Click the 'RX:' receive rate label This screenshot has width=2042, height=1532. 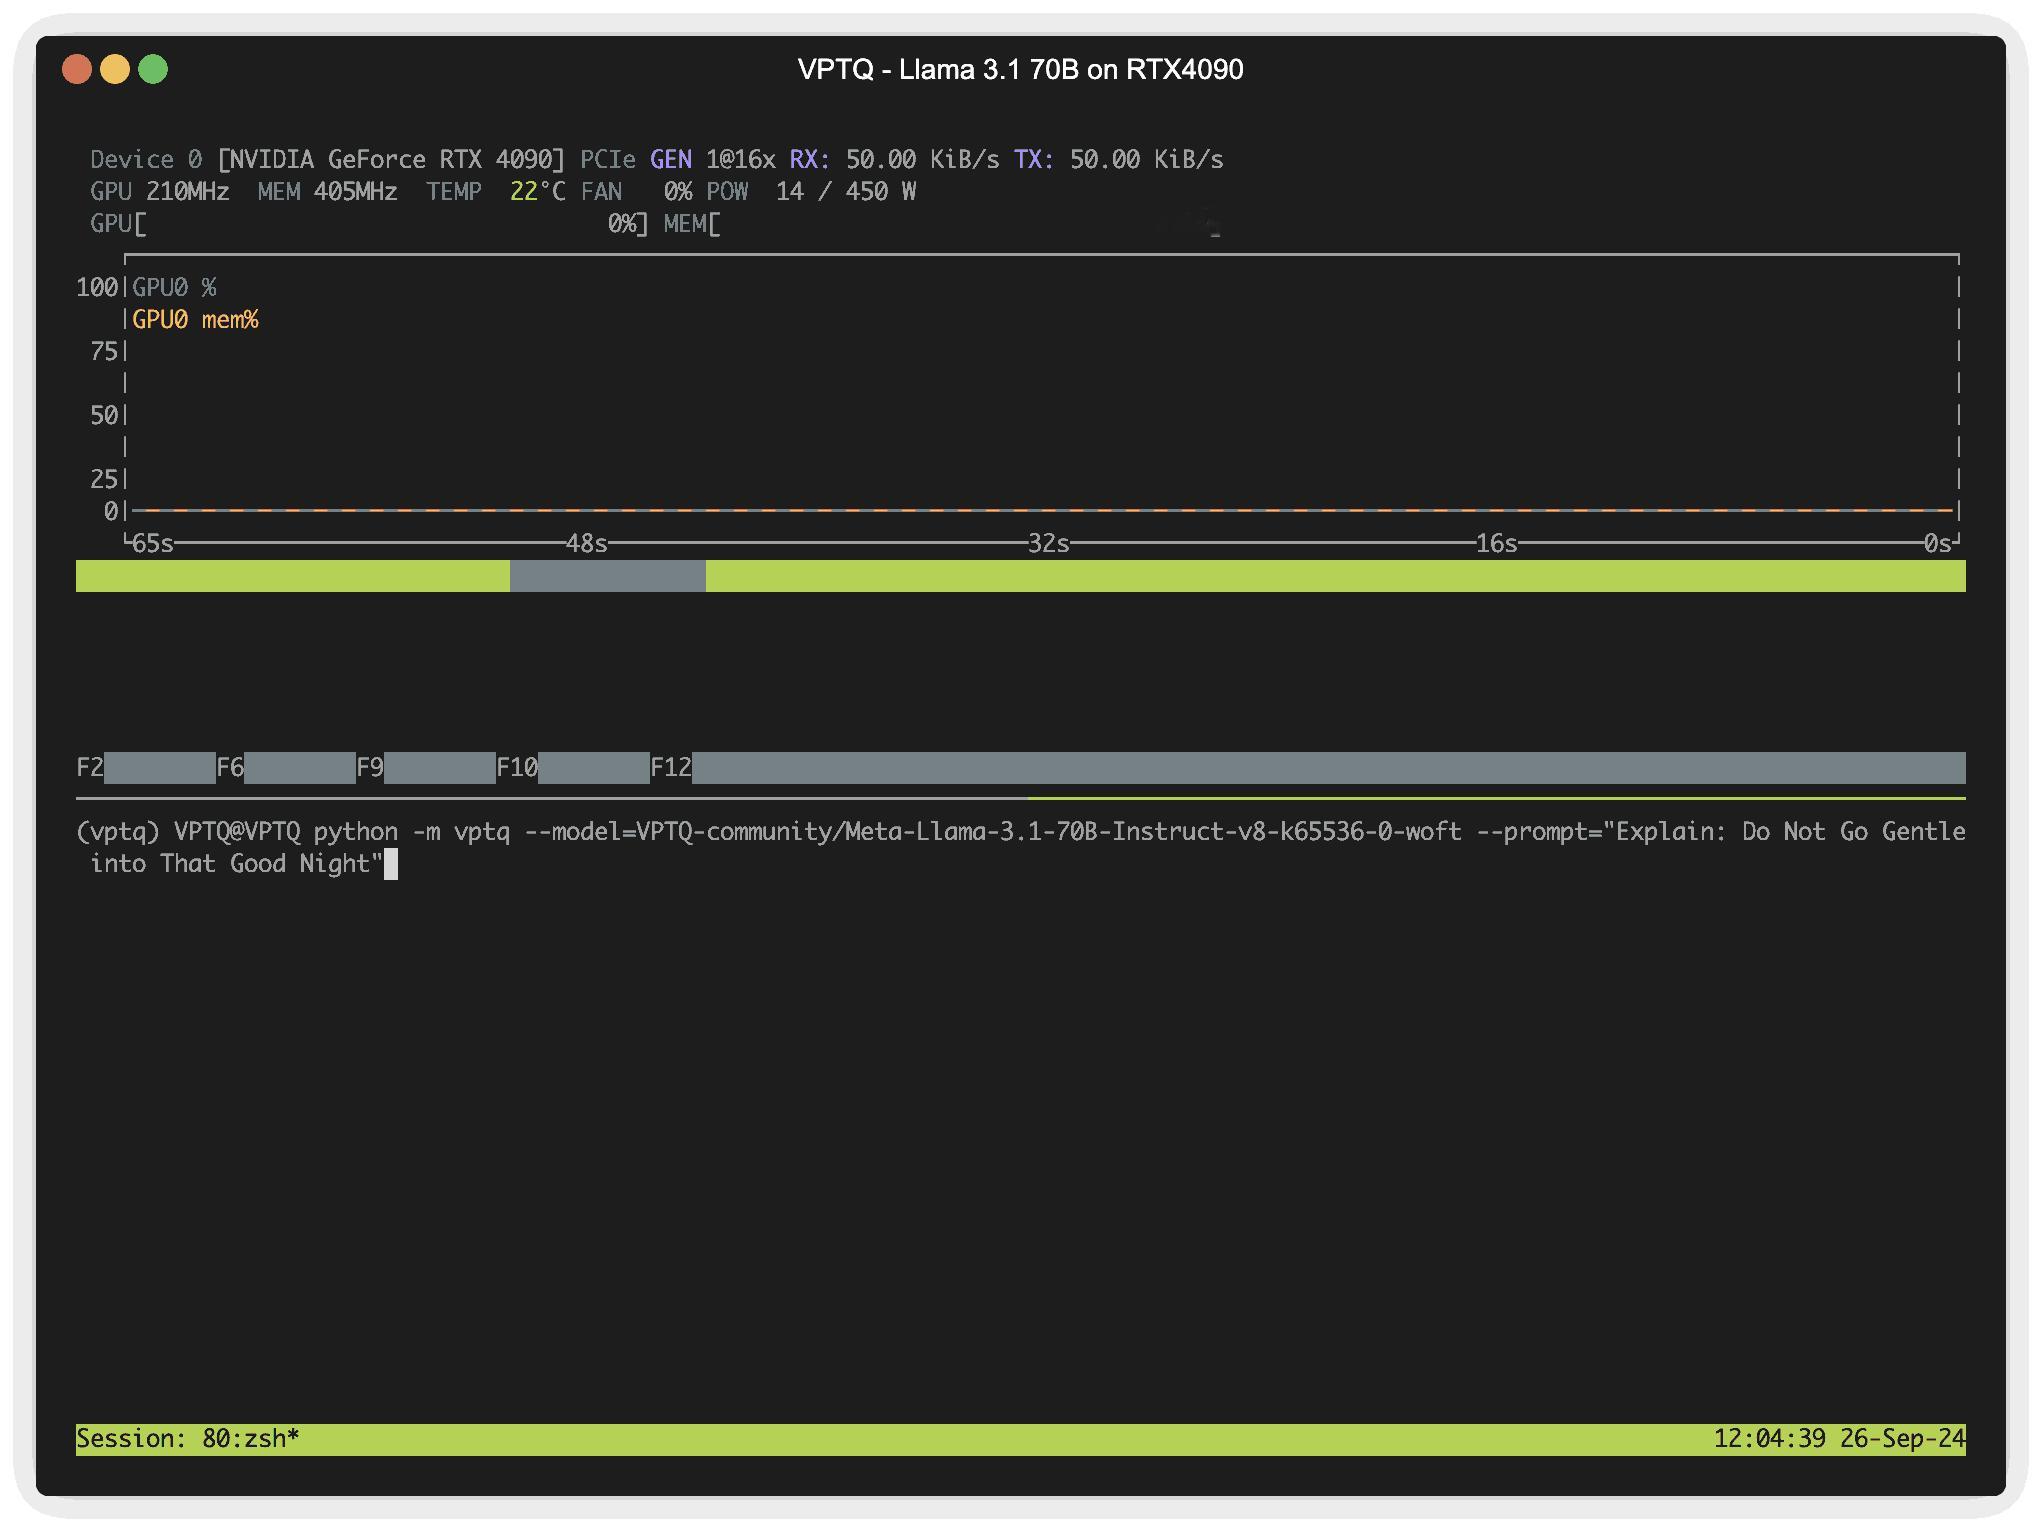coord(810,160)
